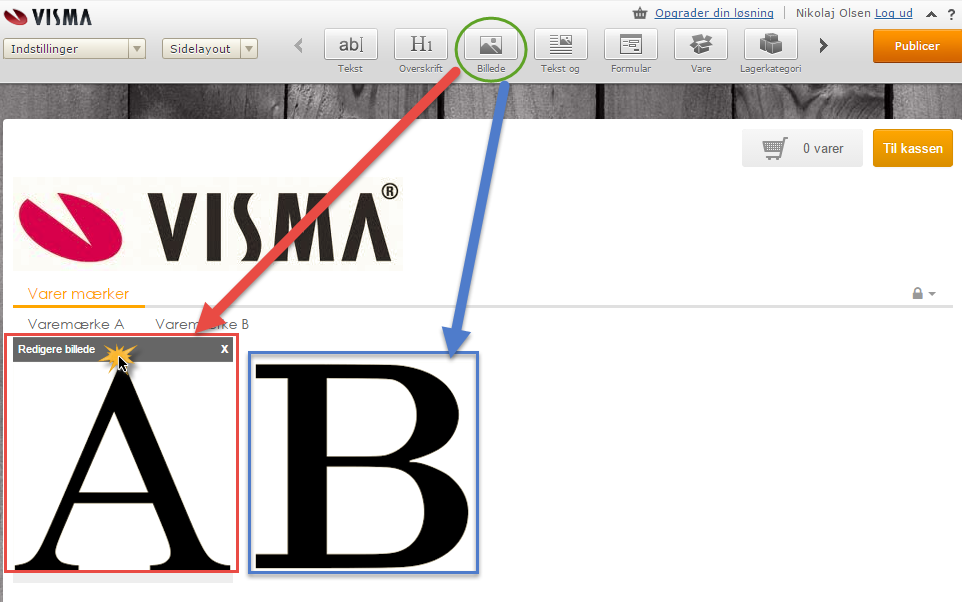The height and width of the screenshot is (602, 962).
Task: Open help via question mark icon
Action: [x=952, y=15]
